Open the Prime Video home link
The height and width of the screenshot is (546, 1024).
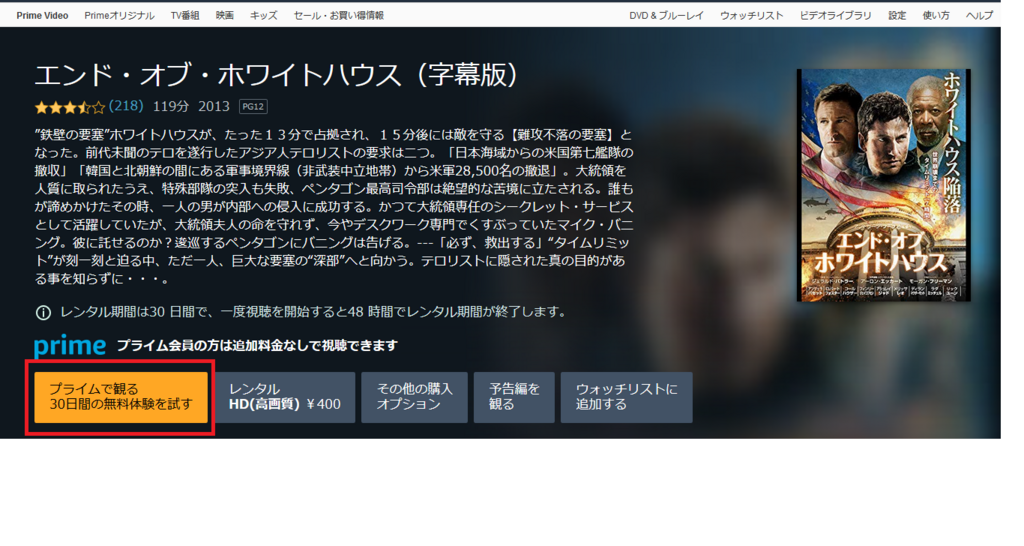tap(42, 16)
